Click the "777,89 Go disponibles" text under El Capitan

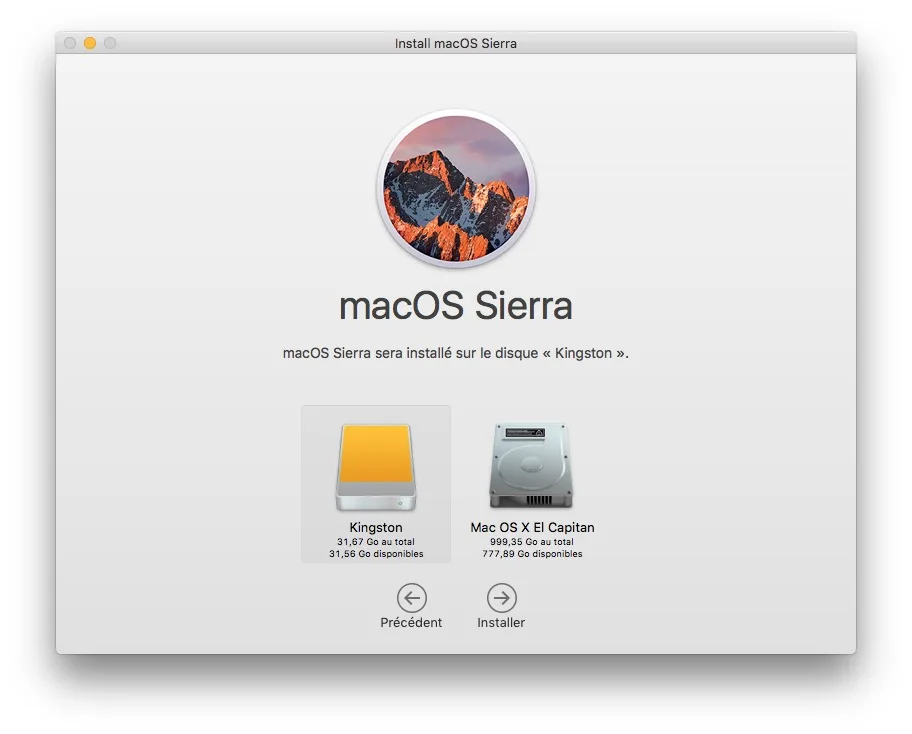click(530, 553)
